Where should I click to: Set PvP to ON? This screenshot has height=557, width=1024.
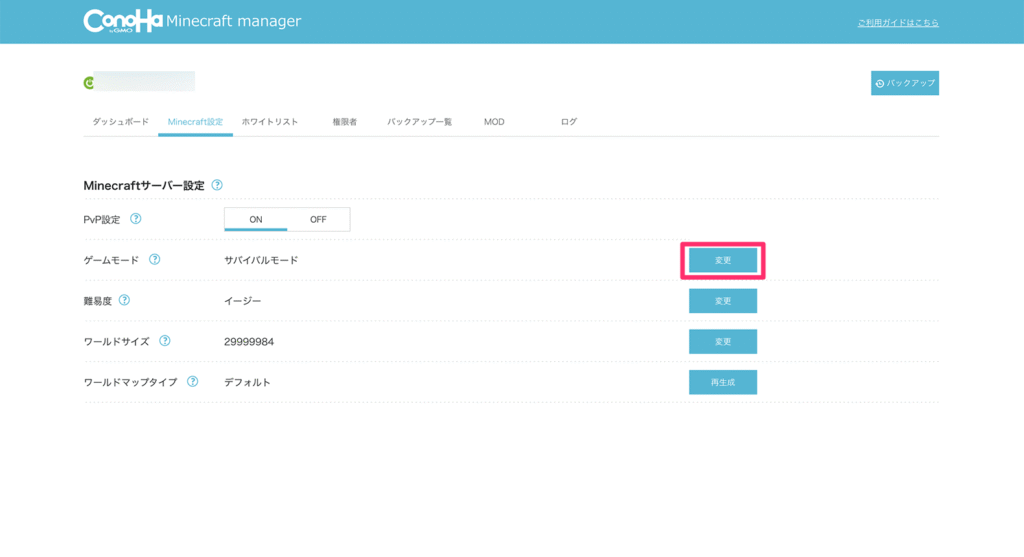[x=255, y=219]
